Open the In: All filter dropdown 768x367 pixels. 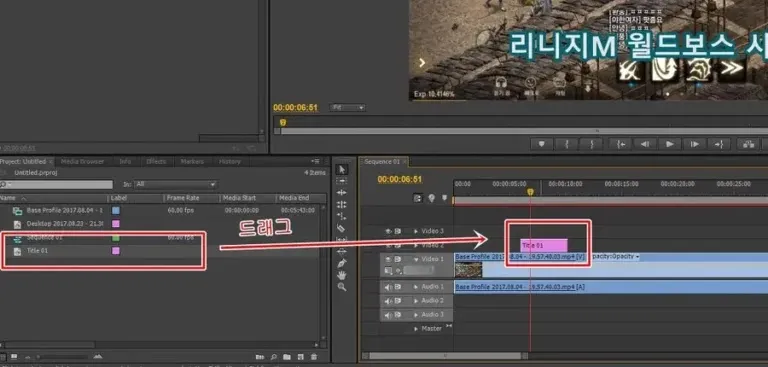point(176,184)
